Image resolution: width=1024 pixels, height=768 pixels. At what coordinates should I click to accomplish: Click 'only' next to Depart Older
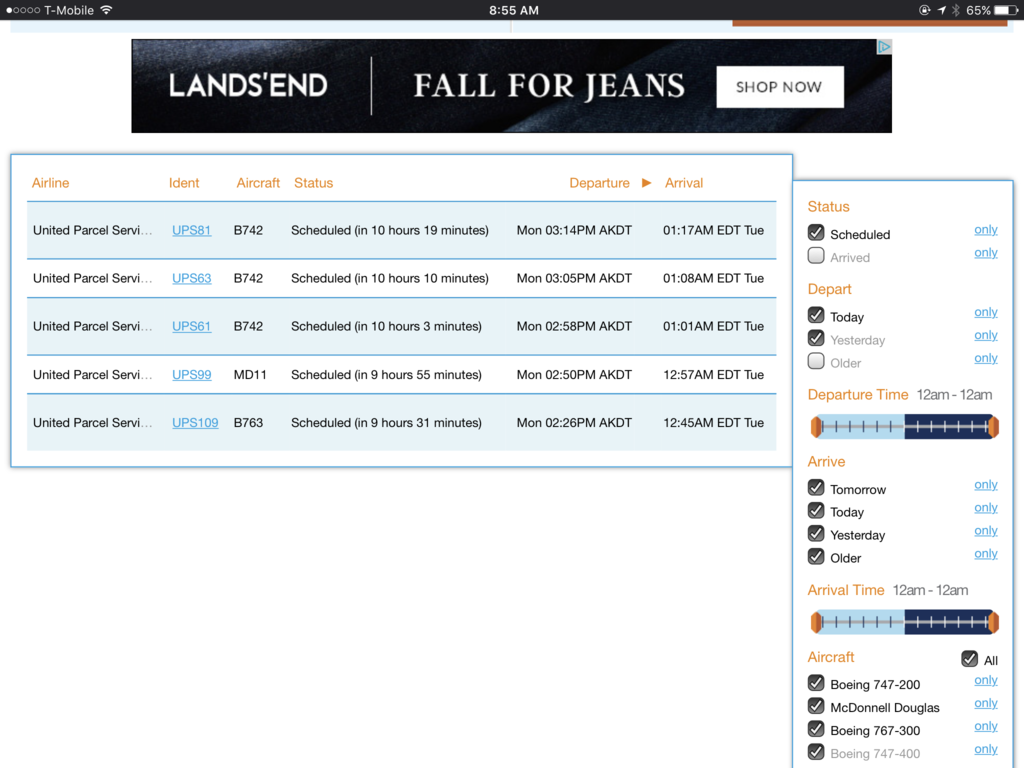tap(985, 358)
